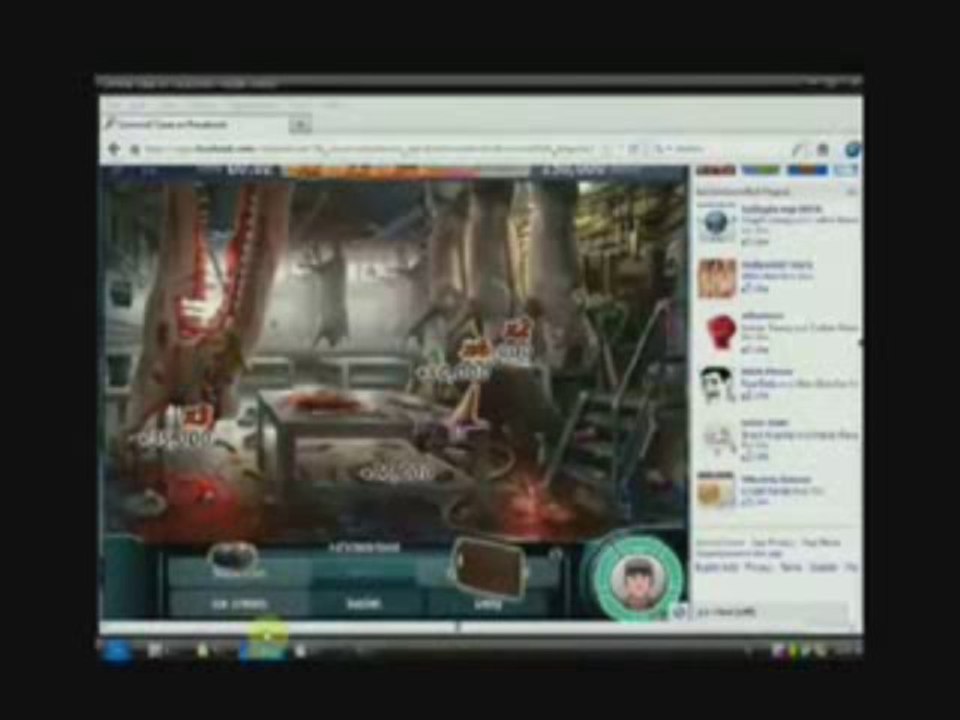Like the page next to globe thumbnail
This screenshot has width=960, height=720.
[x=755, y=242]
